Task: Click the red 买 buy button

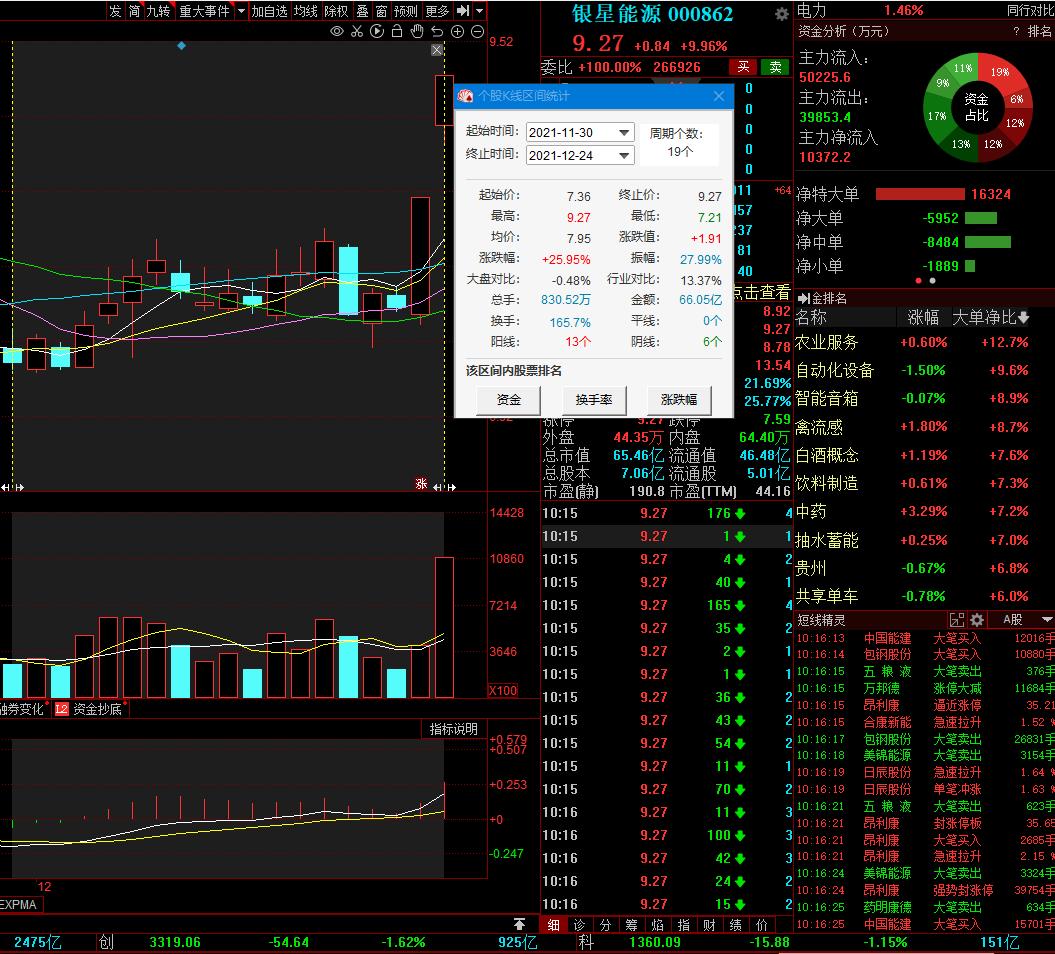Action: pyautogui.click(x=743, y=66)
